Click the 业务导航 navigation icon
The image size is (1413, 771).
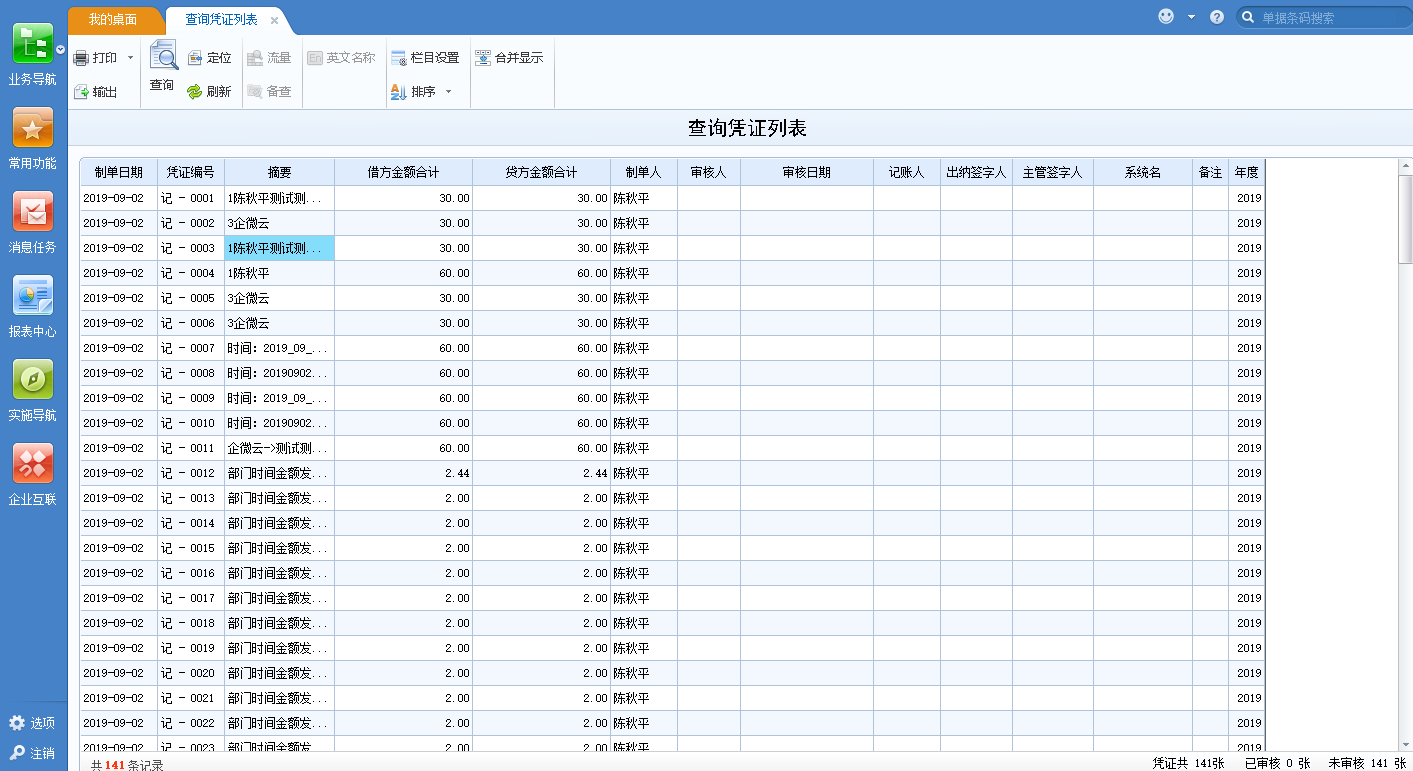coord(33,47)
